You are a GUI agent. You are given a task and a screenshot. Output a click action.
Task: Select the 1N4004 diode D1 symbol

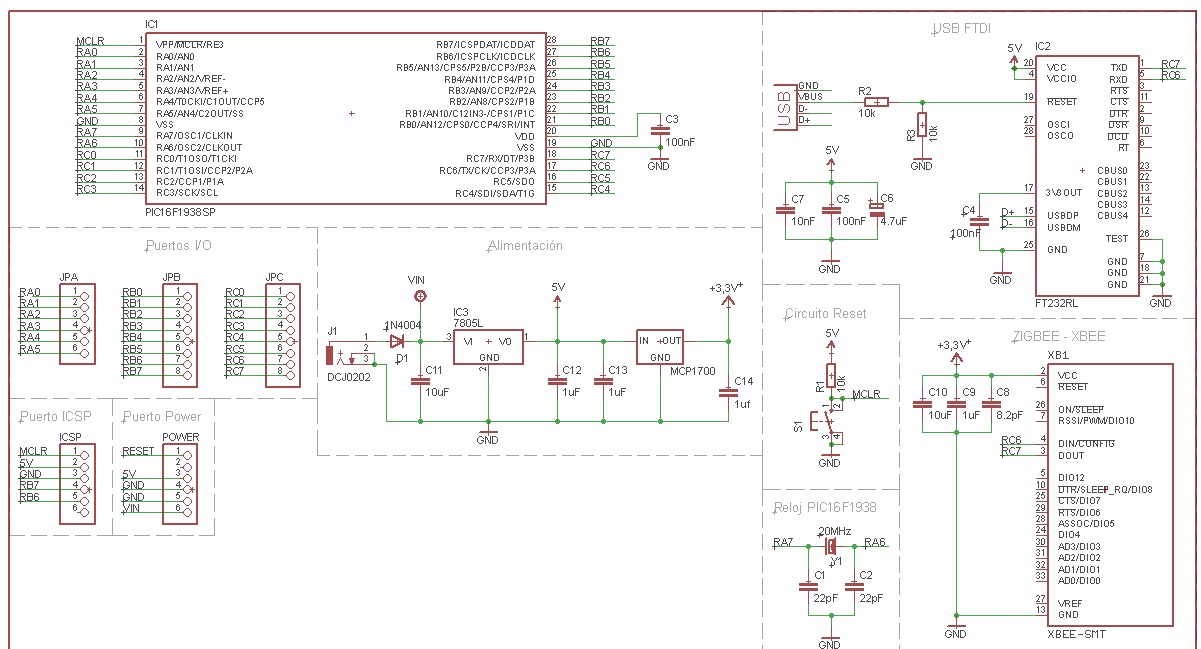397,339
